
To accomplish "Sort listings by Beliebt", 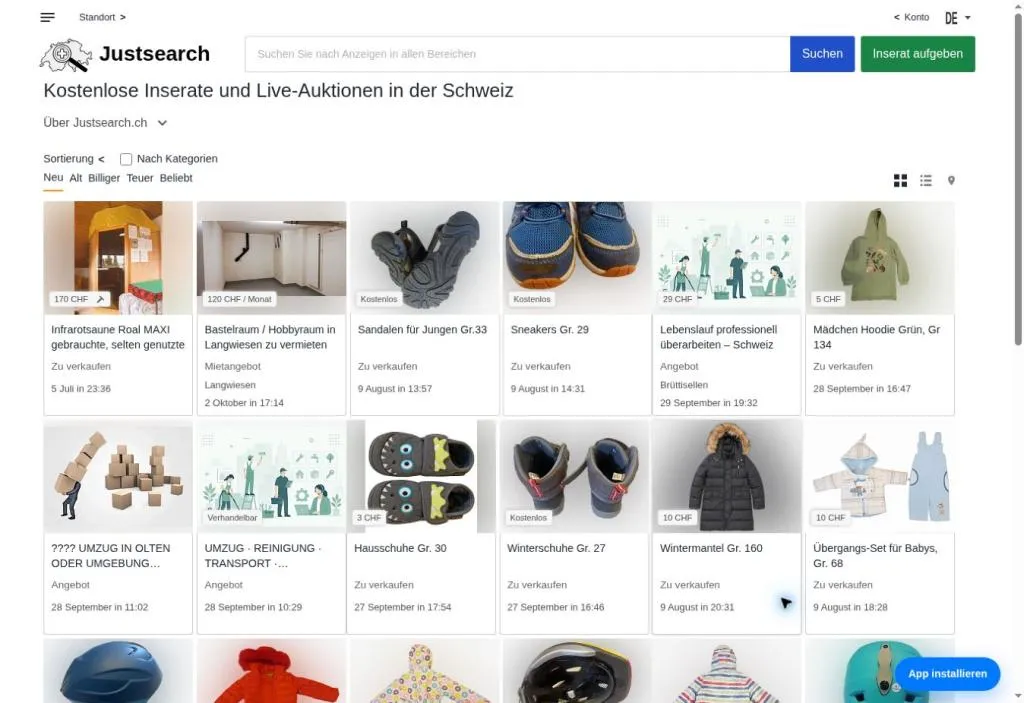I will pos(176,178).
